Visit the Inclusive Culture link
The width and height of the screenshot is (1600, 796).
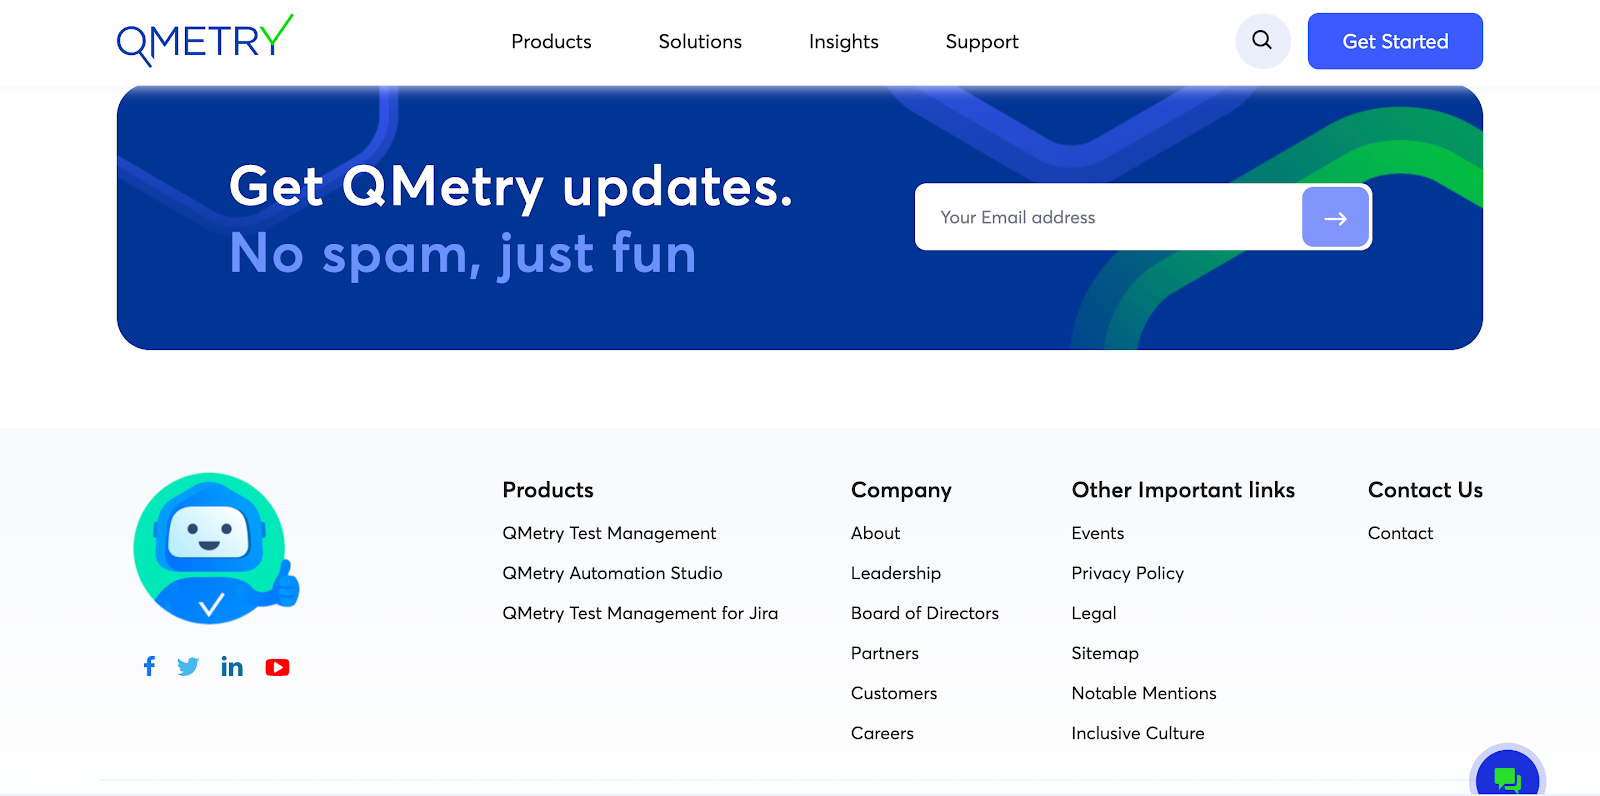coord(1138,733)
